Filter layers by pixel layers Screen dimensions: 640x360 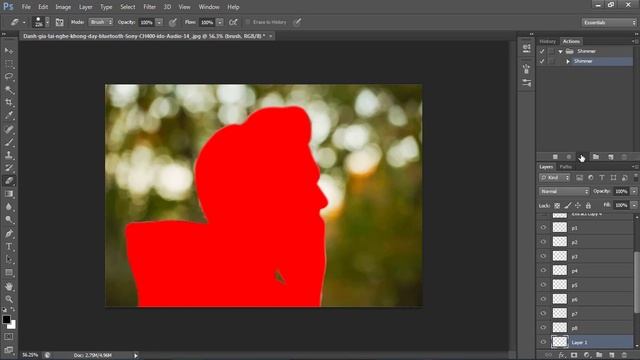[579, 178]
